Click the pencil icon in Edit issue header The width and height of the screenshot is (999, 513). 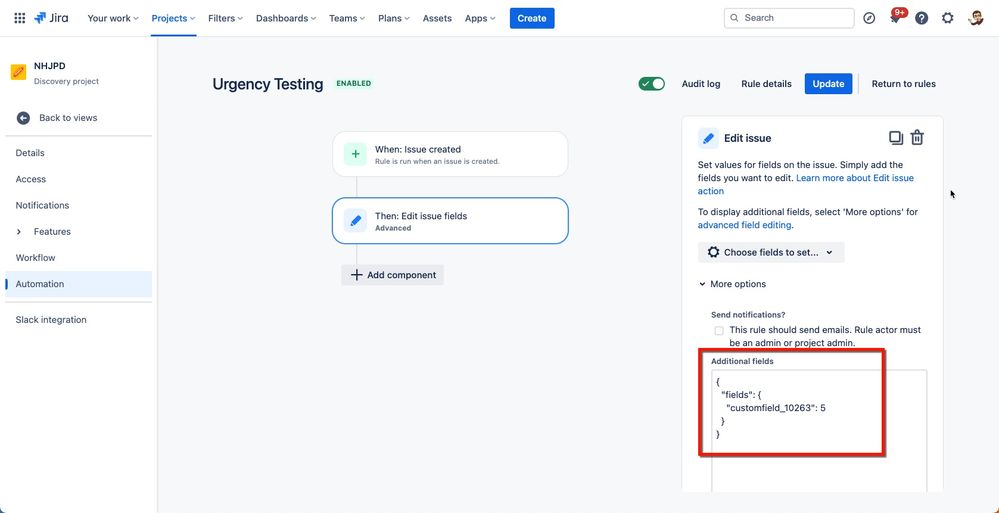708,138
